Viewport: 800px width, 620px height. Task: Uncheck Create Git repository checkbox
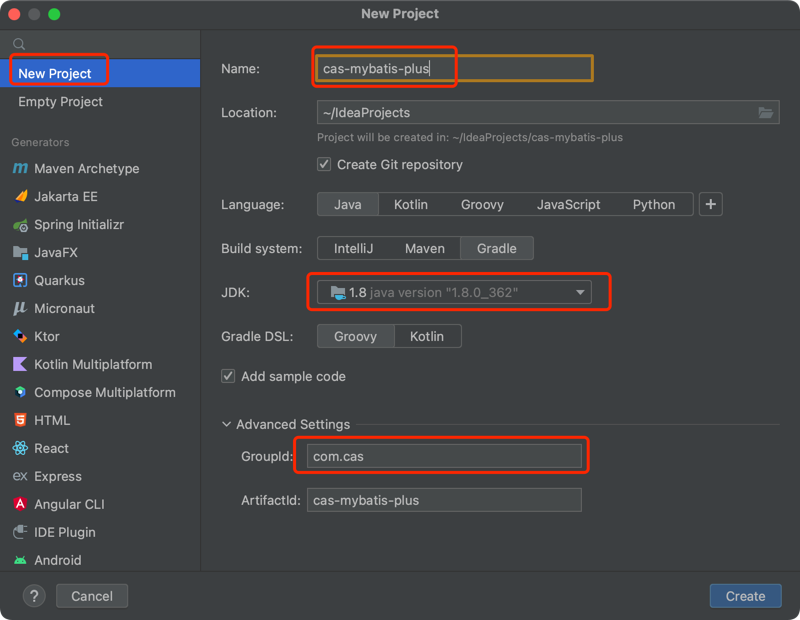[324, 165]
